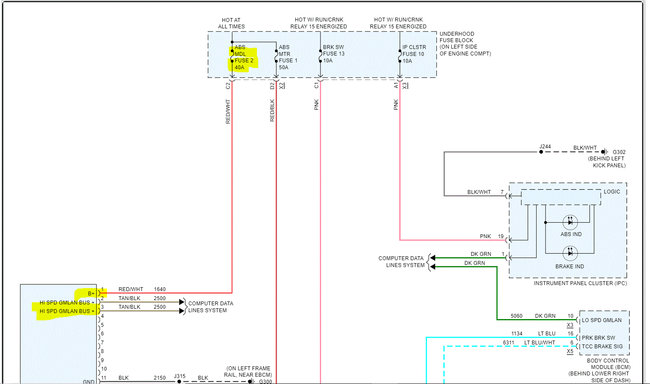Click circuit number 5060
650x384 pixels.
pyautogui.click(x=517, y=316)
